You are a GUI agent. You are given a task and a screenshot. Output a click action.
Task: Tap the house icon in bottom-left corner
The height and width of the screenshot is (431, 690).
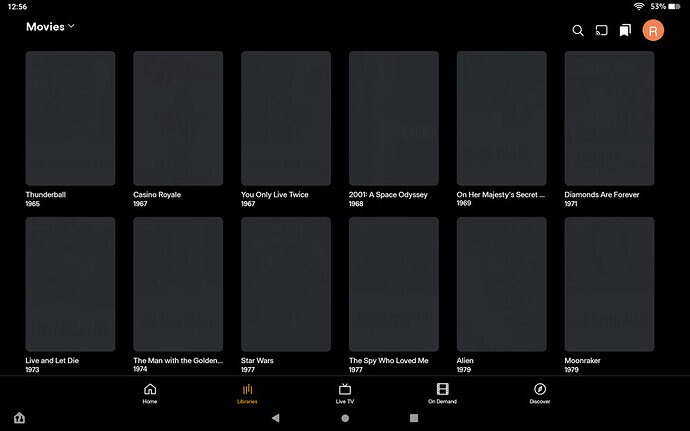[x=19, y=417]
